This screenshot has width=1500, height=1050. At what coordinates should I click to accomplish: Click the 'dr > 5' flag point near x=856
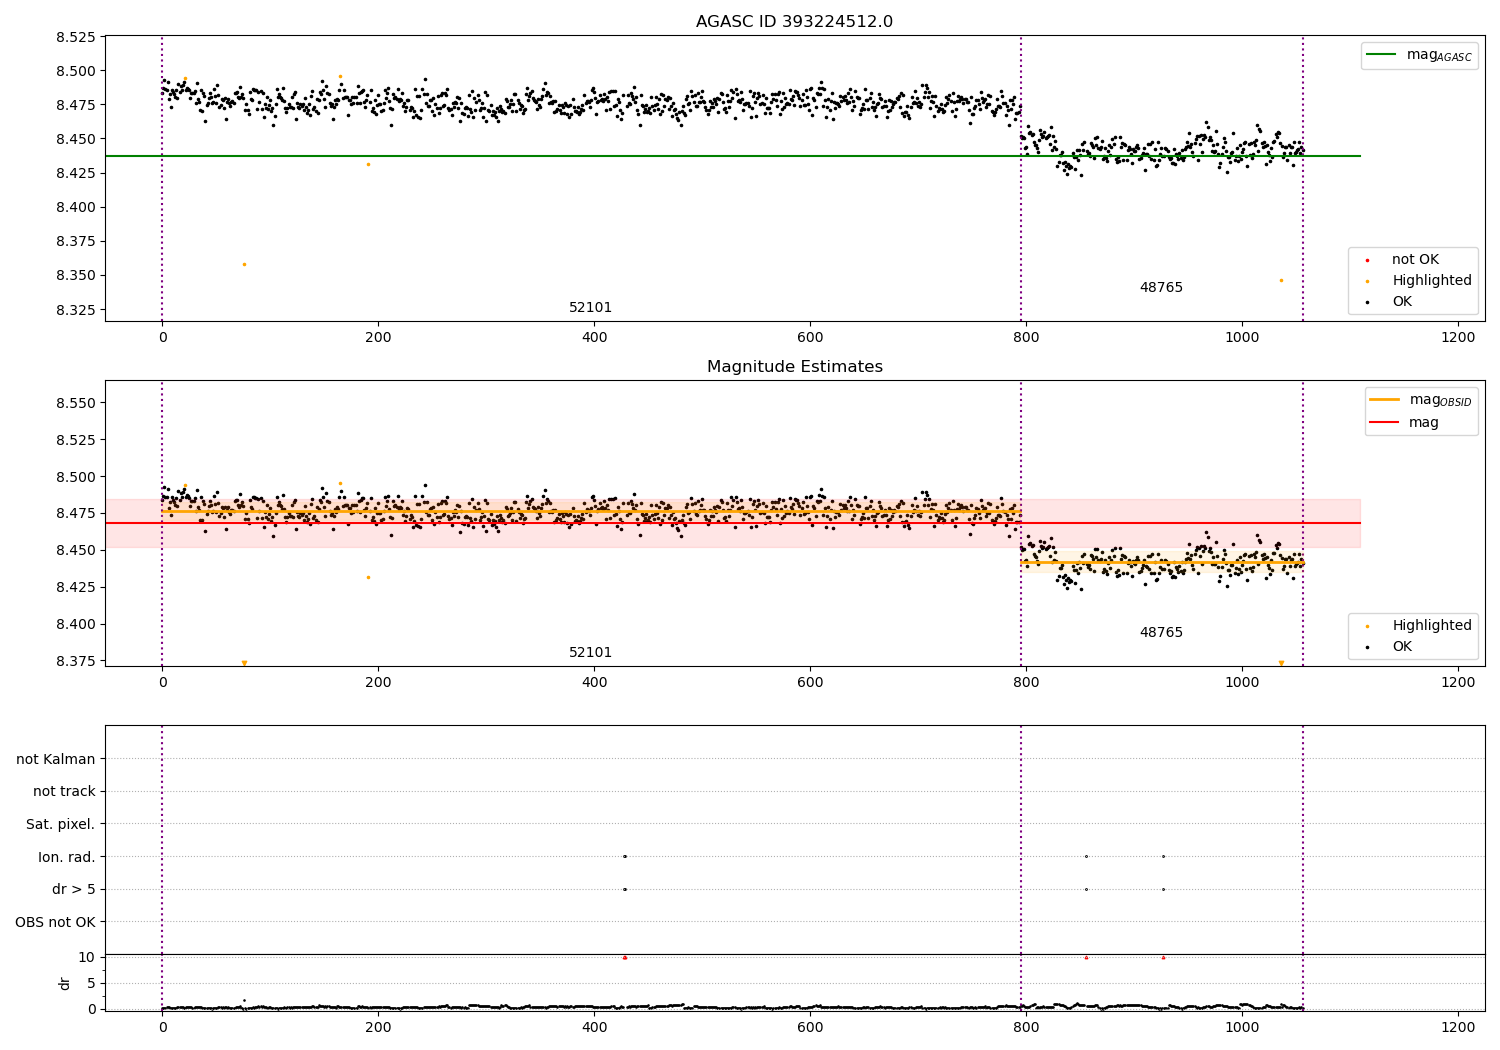pos(1086,889)
